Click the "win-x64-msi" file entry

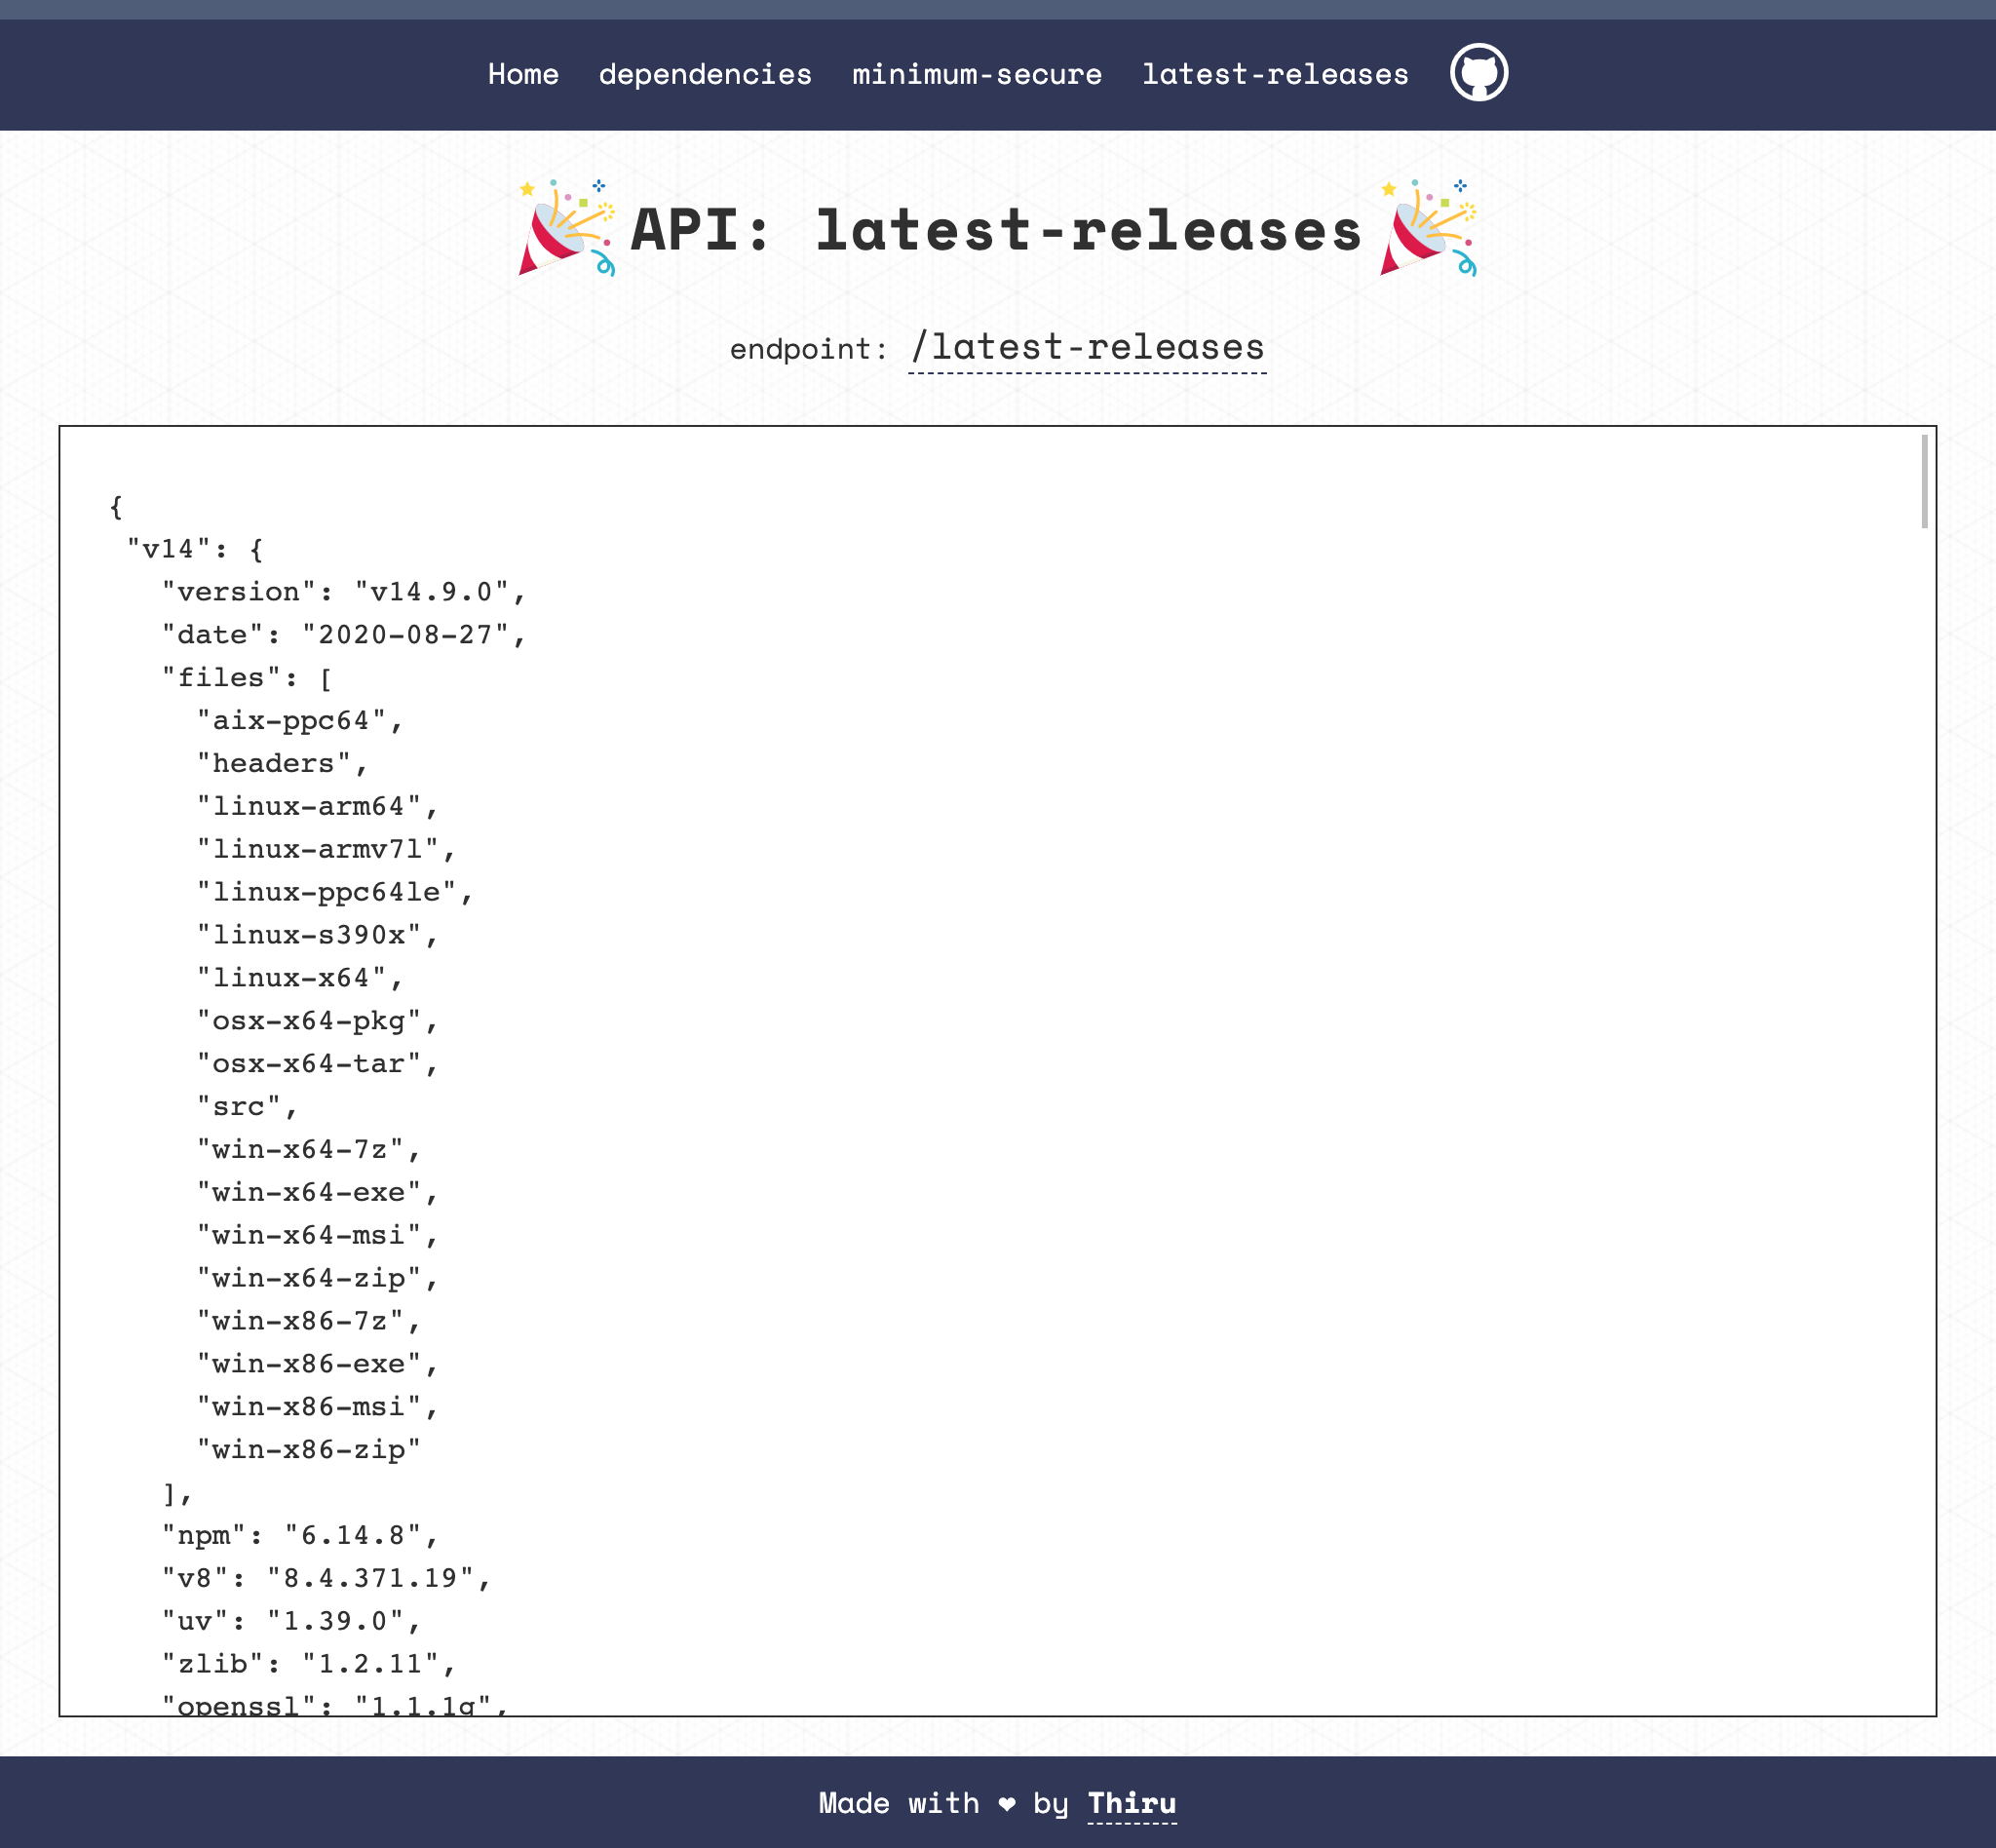coord(317,1235)
